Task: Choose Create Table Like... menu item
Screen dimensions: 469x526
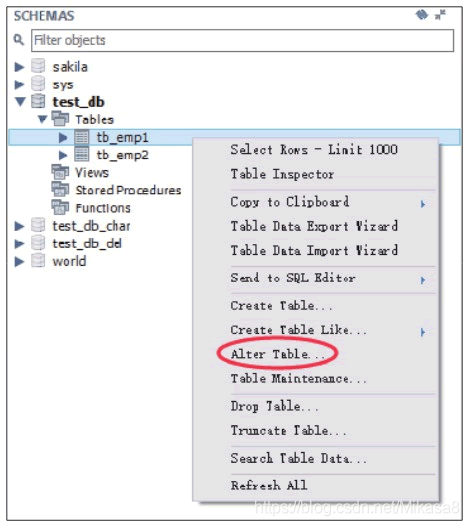Action: tap(299, 330)
